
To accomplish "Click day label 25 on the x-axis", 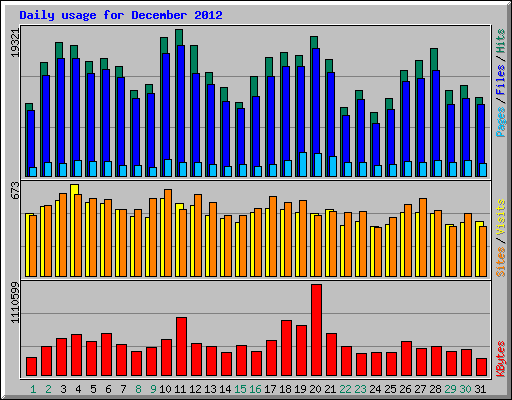I will 390,389.
